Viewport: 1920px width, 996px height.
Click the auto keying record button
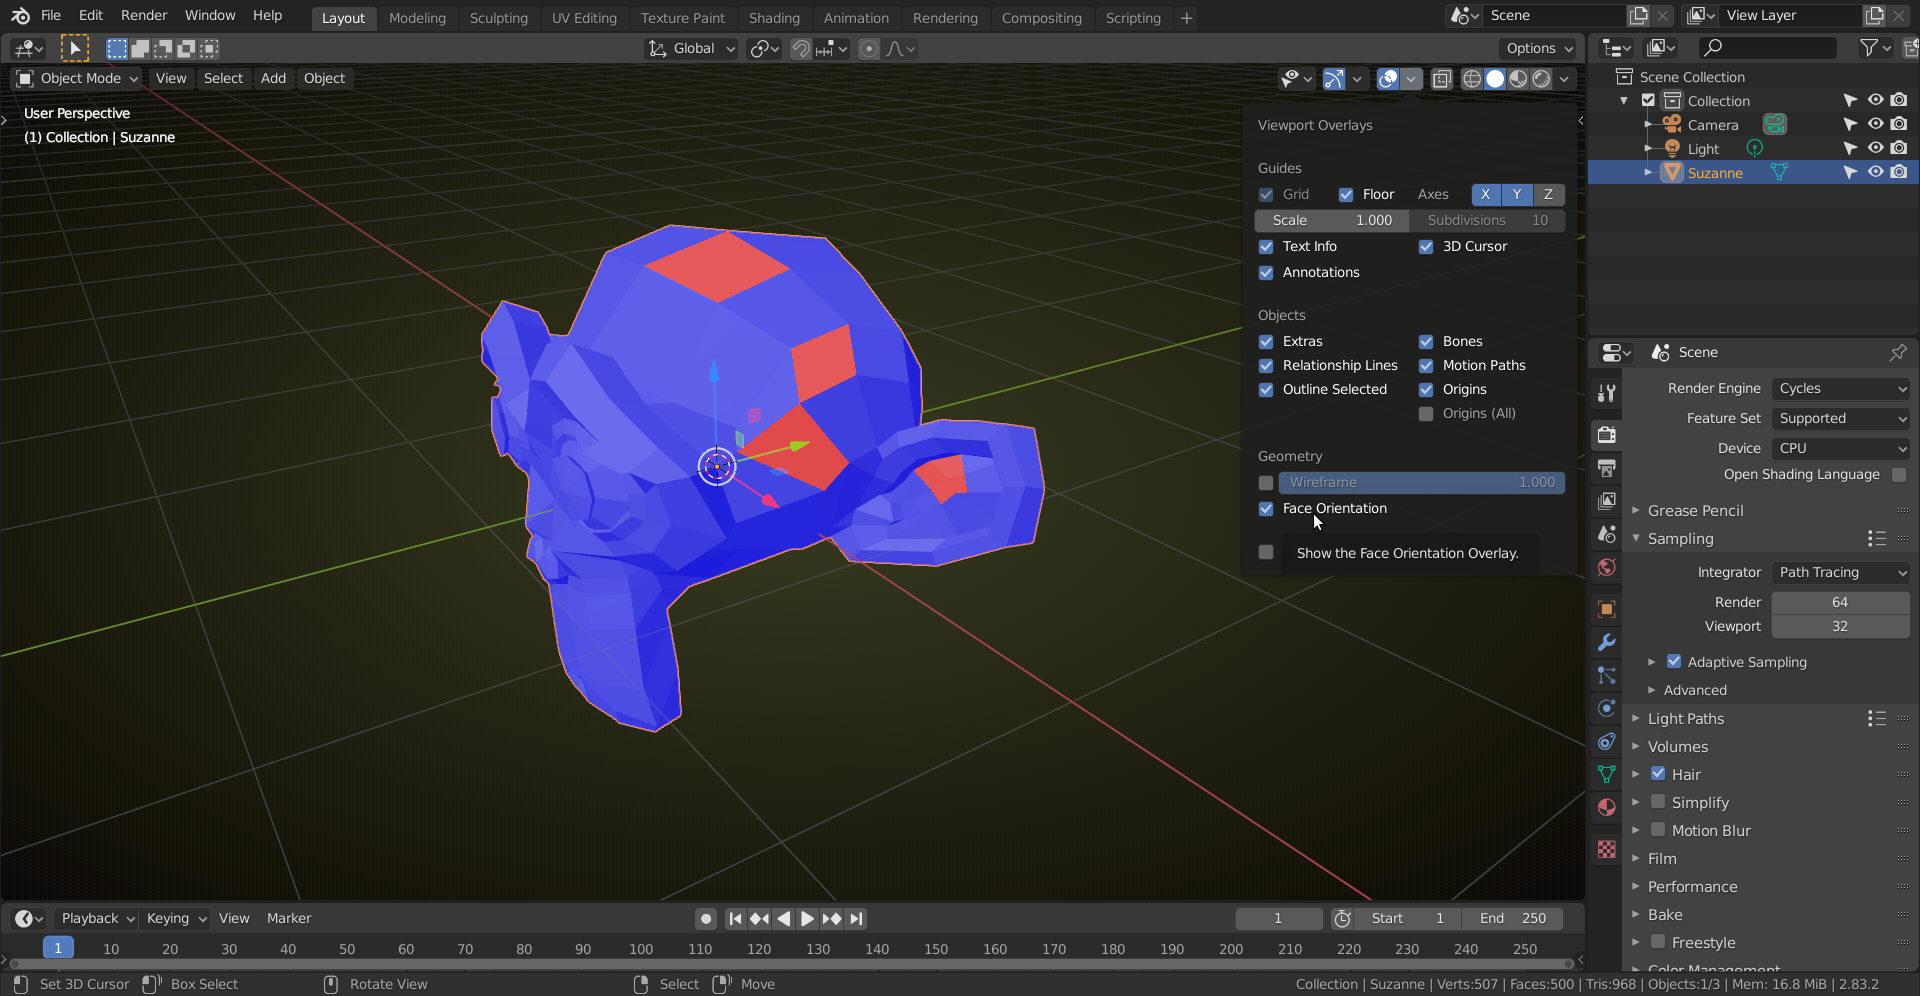[706, 919]
